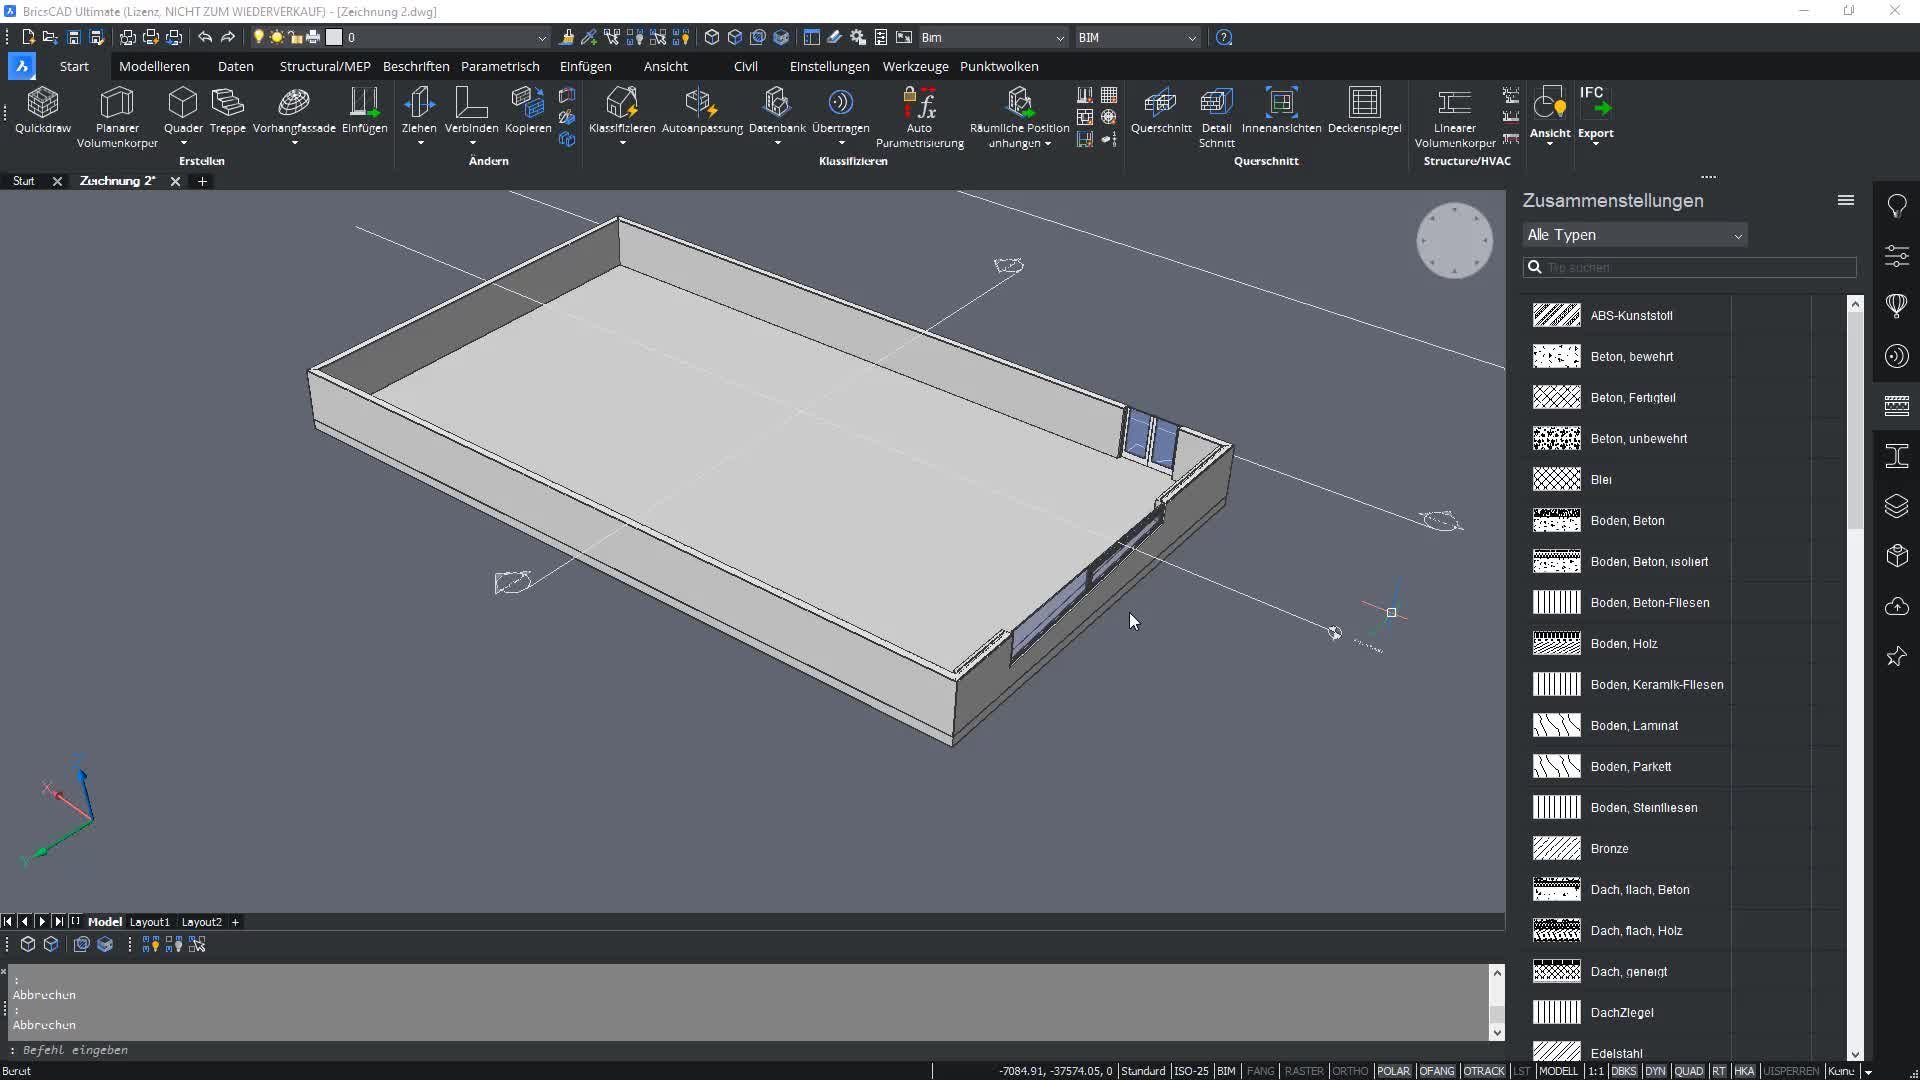Toggle DYN input in status bar
The width and height of the screenshot is (1920, 1080).
pyautogui.click(x=1655, y=1071)
